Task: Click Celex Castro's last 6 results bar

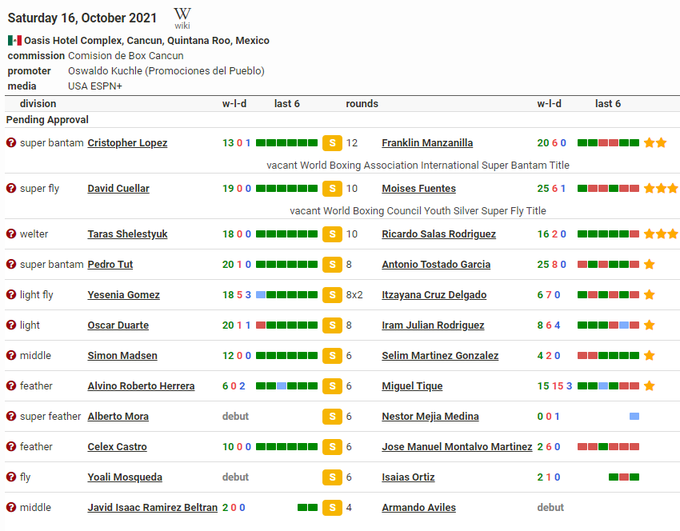Action: pos(287,447)
